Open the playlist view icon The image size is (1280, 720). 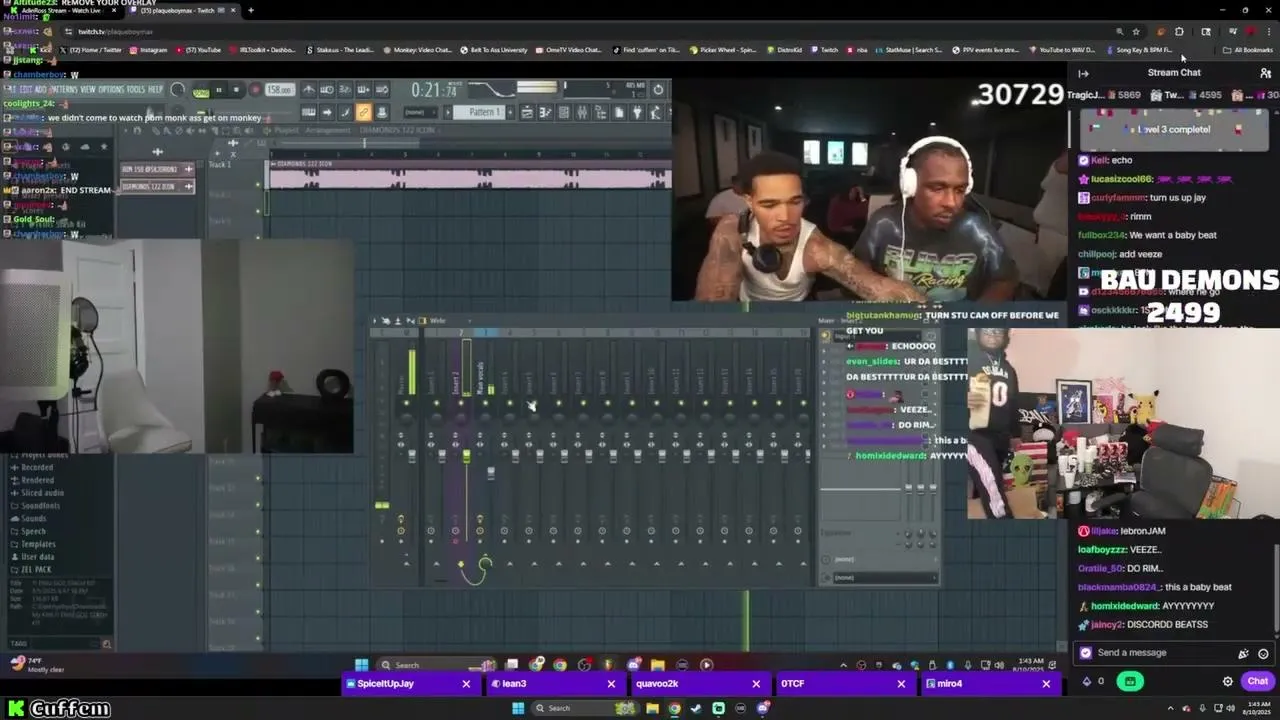click(x=527, y=112)
